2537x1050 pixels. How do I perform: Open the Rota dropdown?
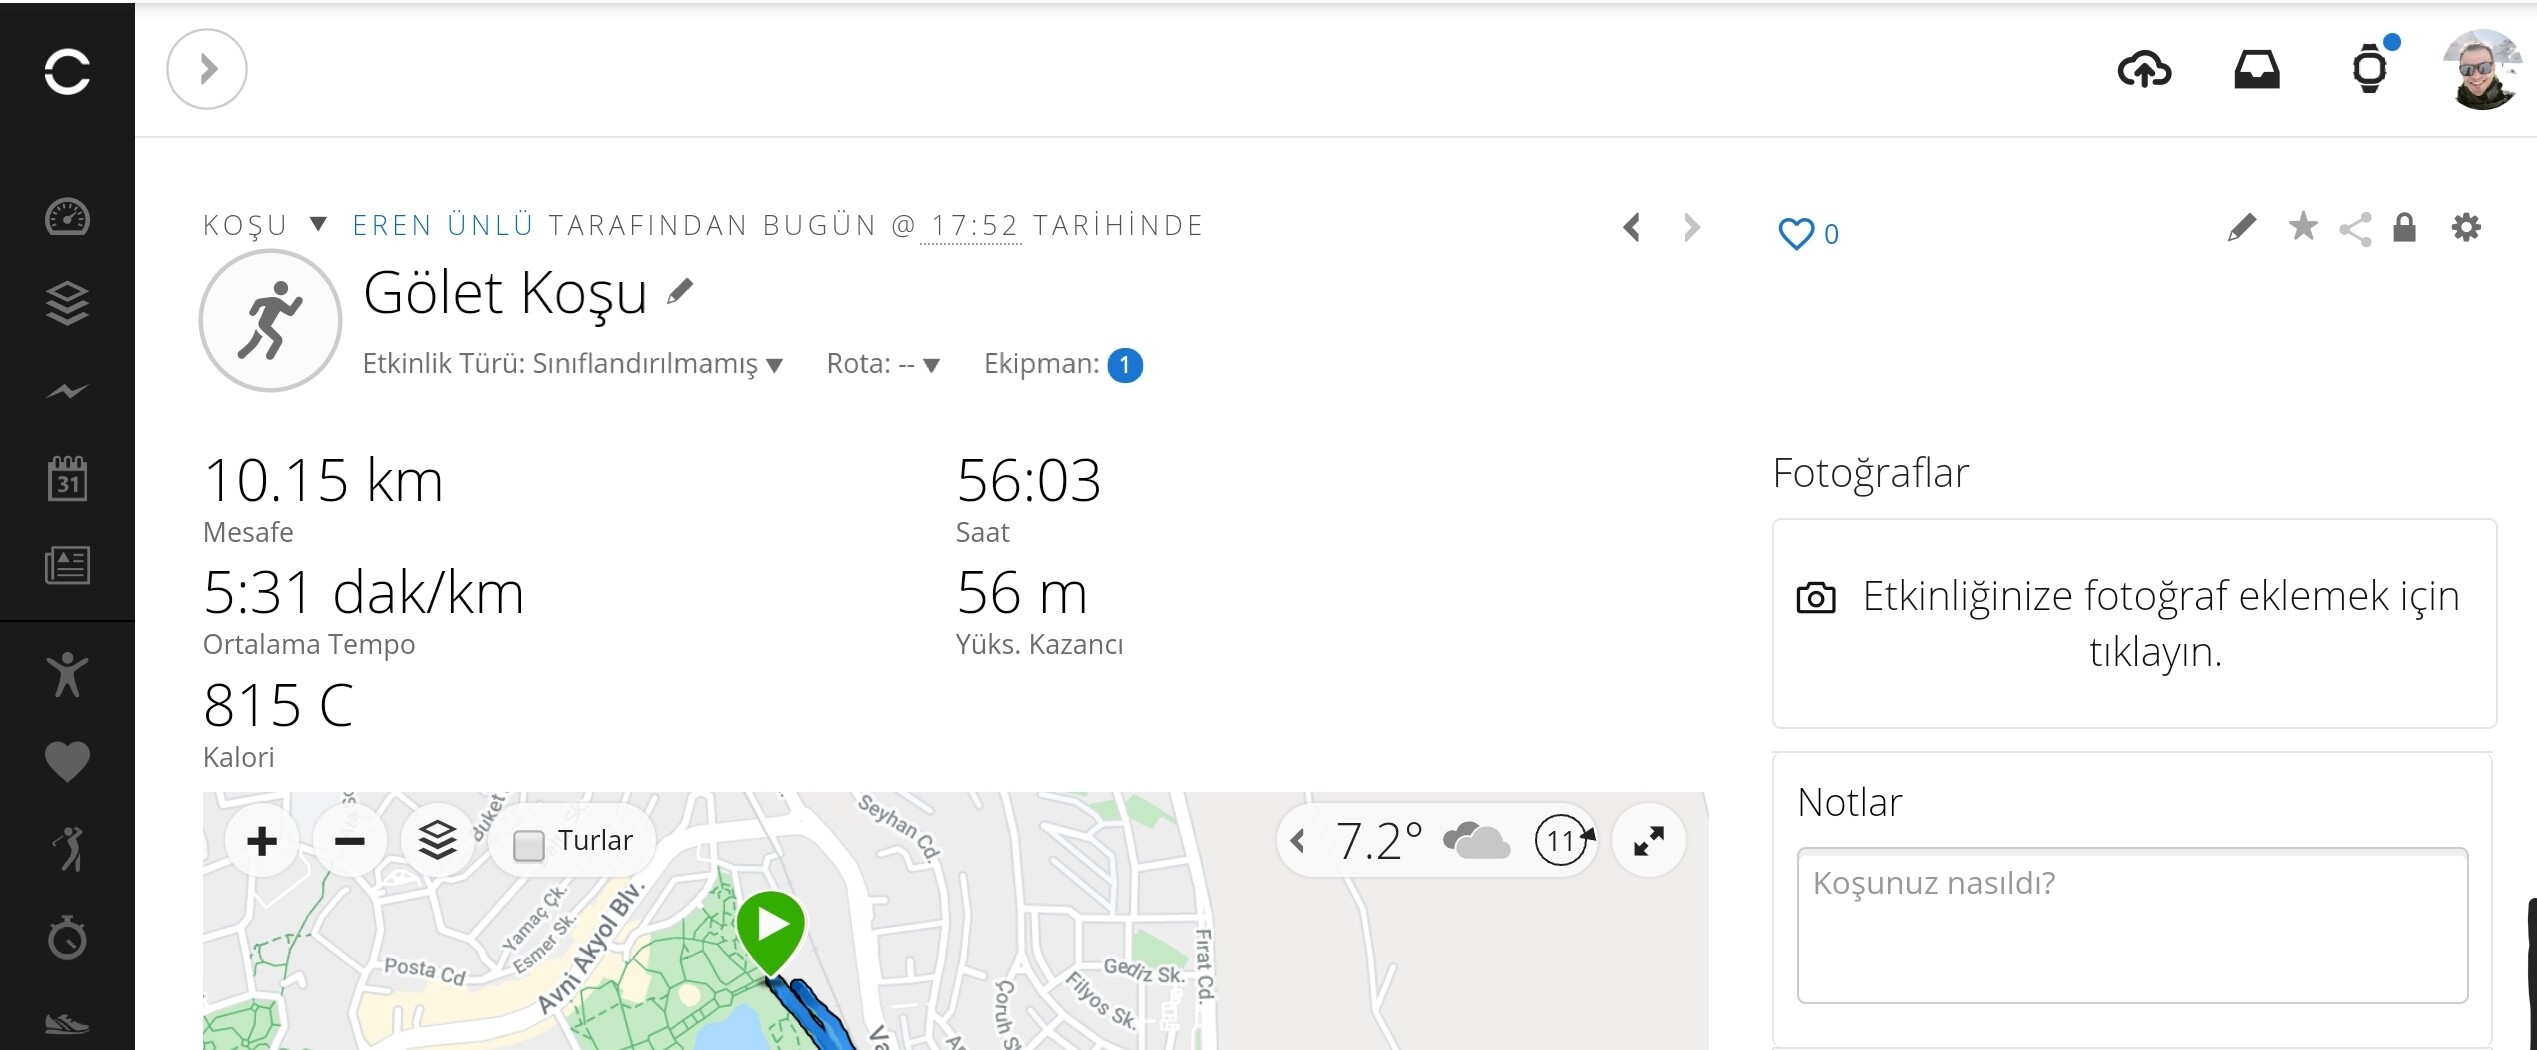[883, 364]
